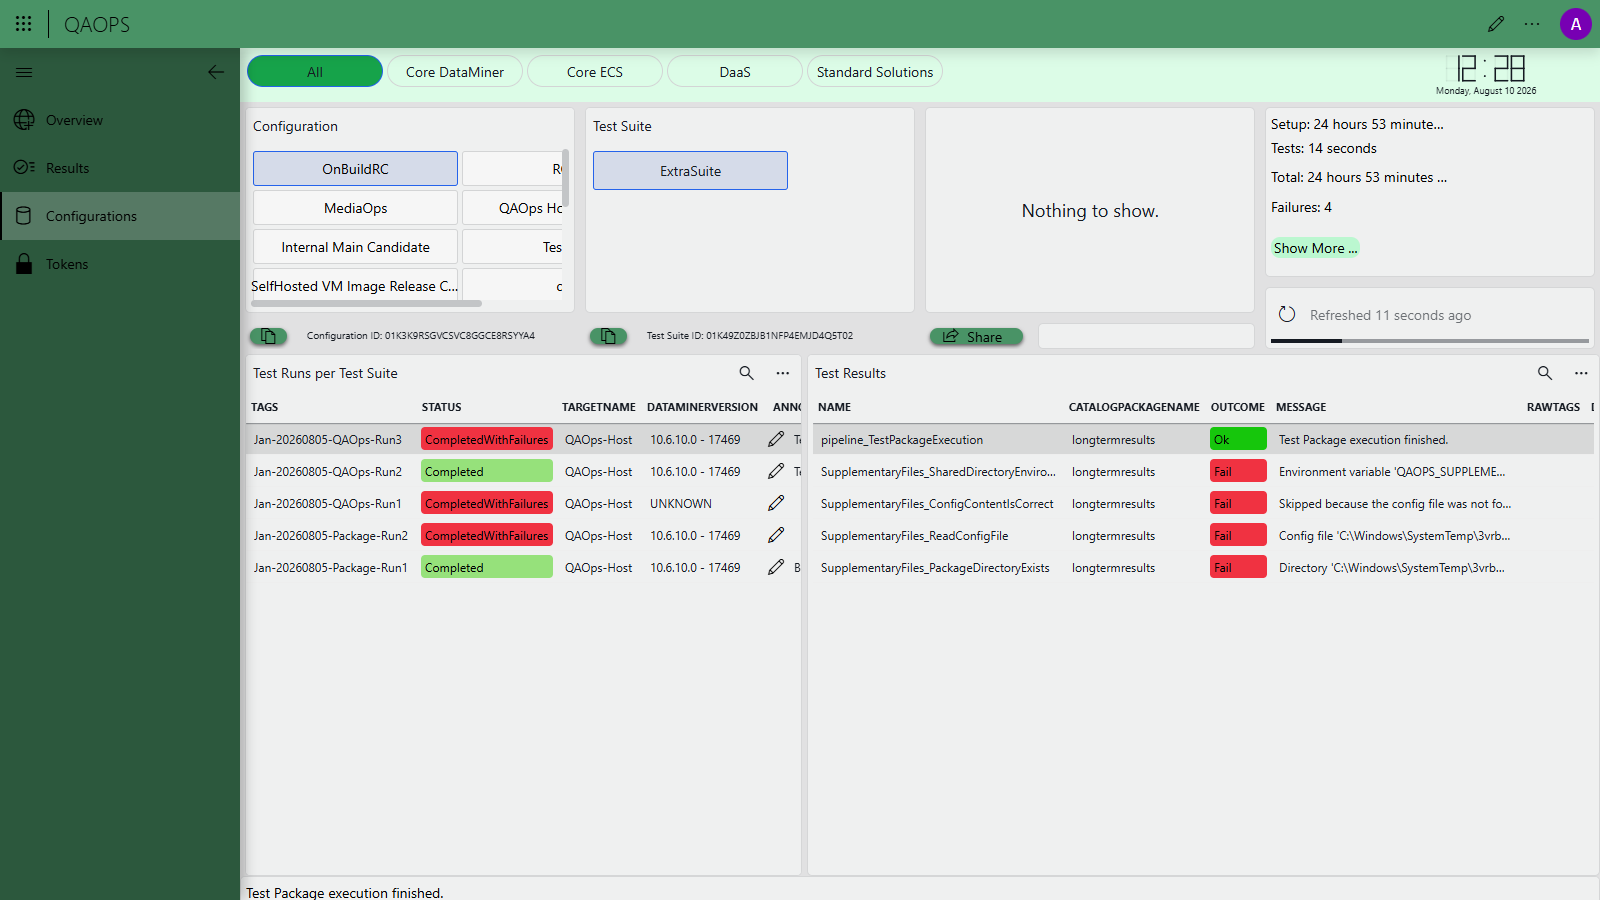Sort by STATUS column header

442,407
